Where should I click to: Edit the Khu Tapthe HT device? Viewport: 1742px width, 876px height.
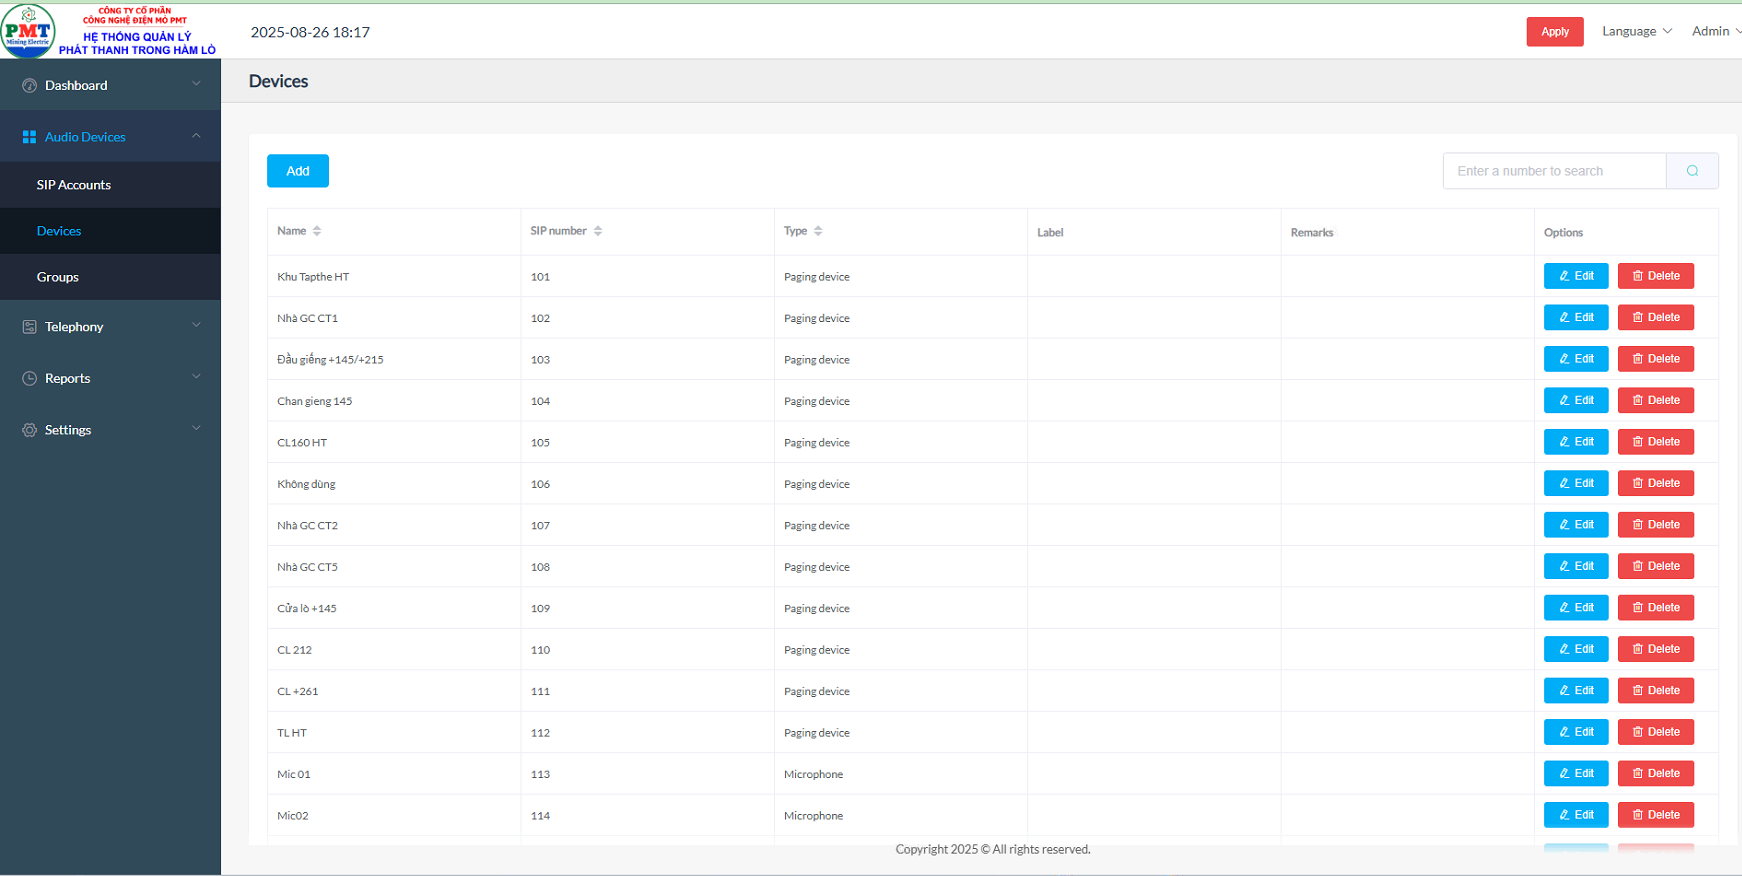(1576, 276)
